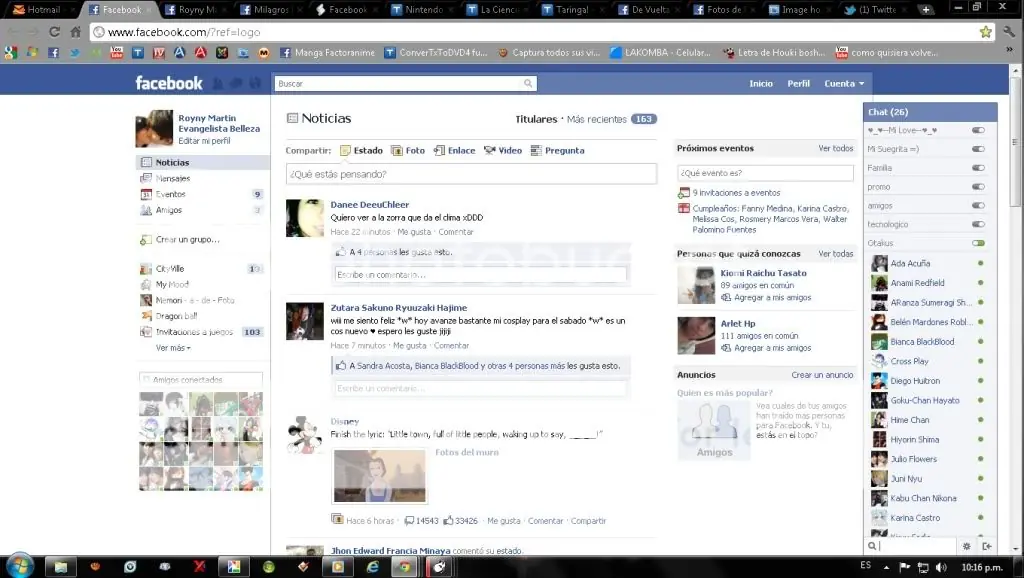Click Foto share icon
Screen dimensions: 1024x578
click(x=396, y=150)
